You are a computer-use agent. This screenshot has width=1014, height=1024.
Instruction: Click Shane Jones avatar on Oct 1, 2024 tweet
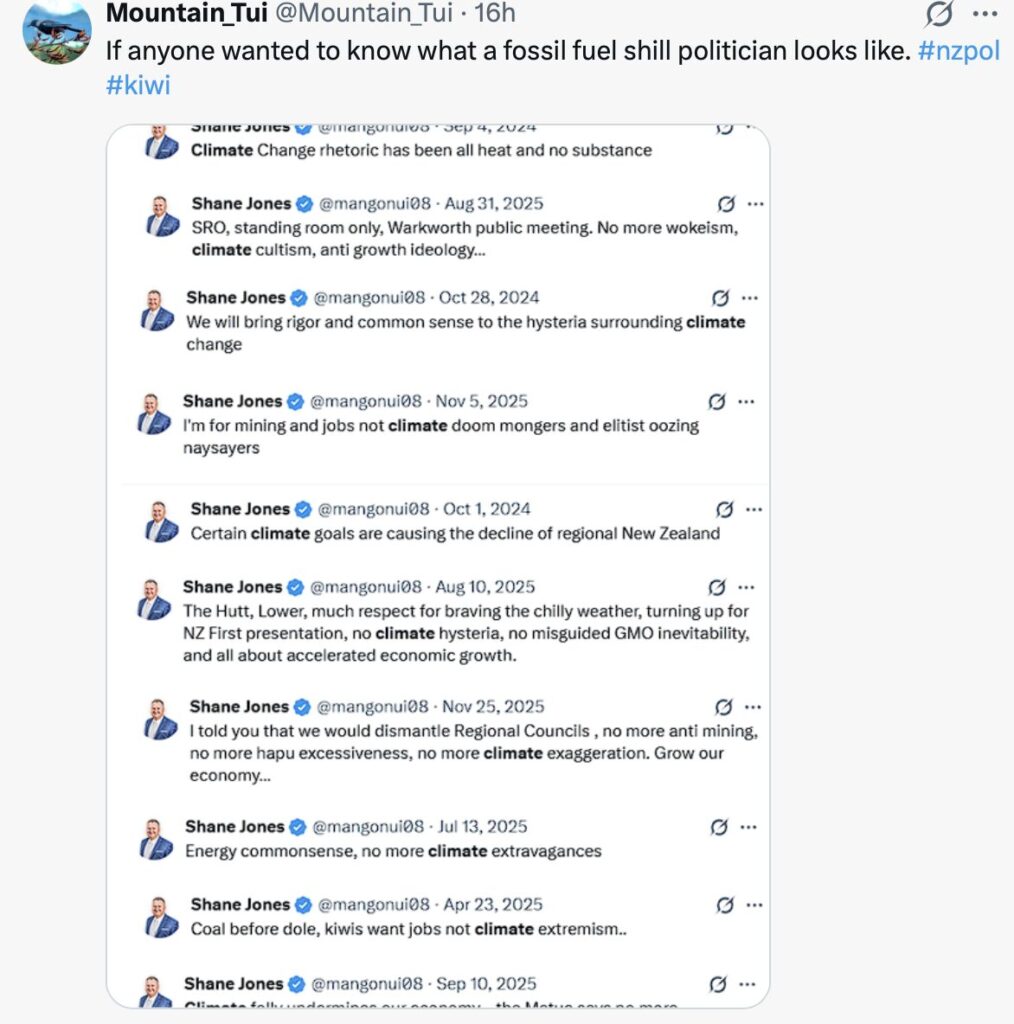(159, 520)
